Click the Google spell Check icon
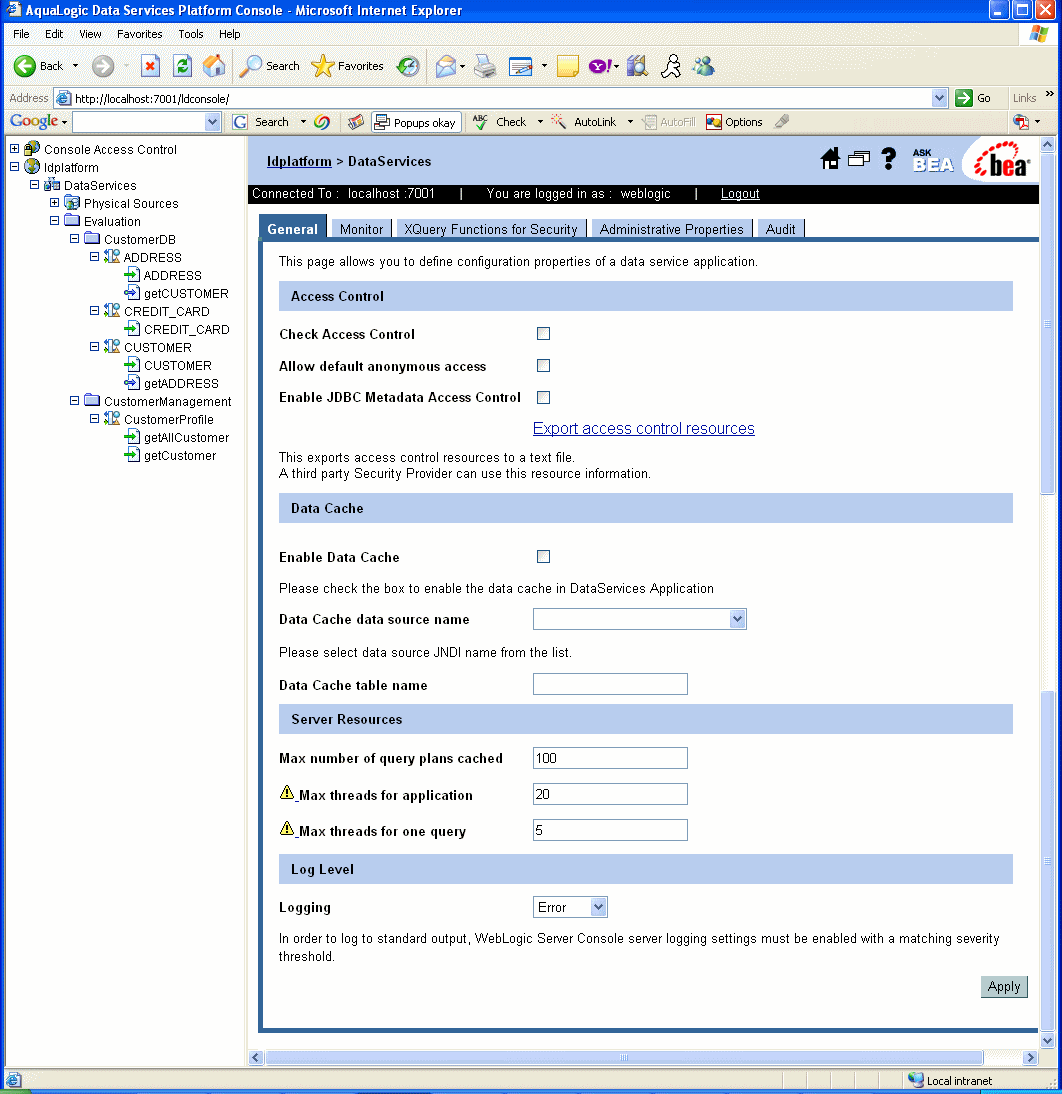The width and height of the screenshot is (1062, 1094). tap(480, 122)
